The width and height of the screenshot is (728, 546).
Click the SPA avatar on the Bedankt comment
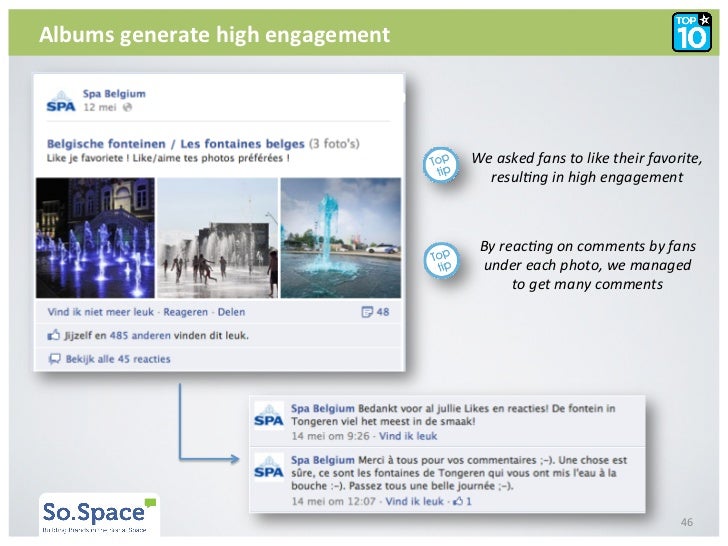click(269, 416)
